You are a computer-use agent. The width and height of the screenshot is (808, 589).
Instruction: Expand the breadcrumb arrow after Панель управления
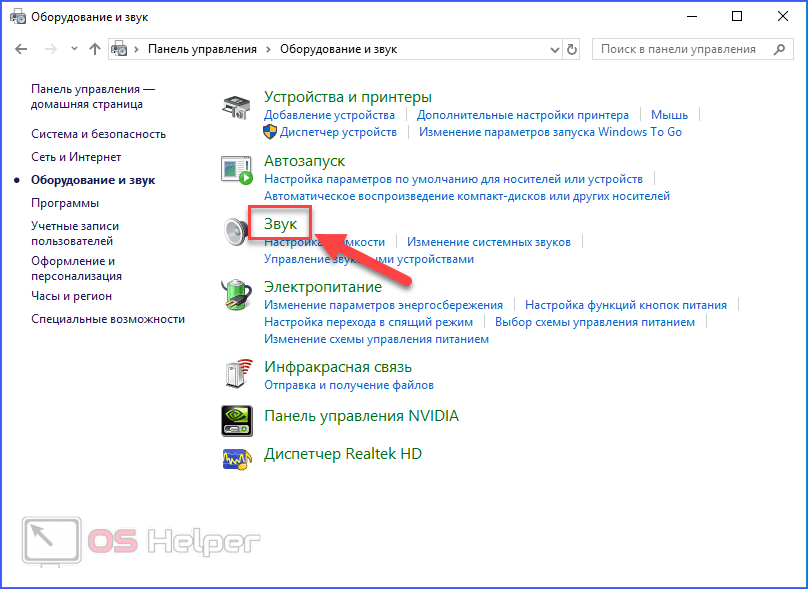268,49
